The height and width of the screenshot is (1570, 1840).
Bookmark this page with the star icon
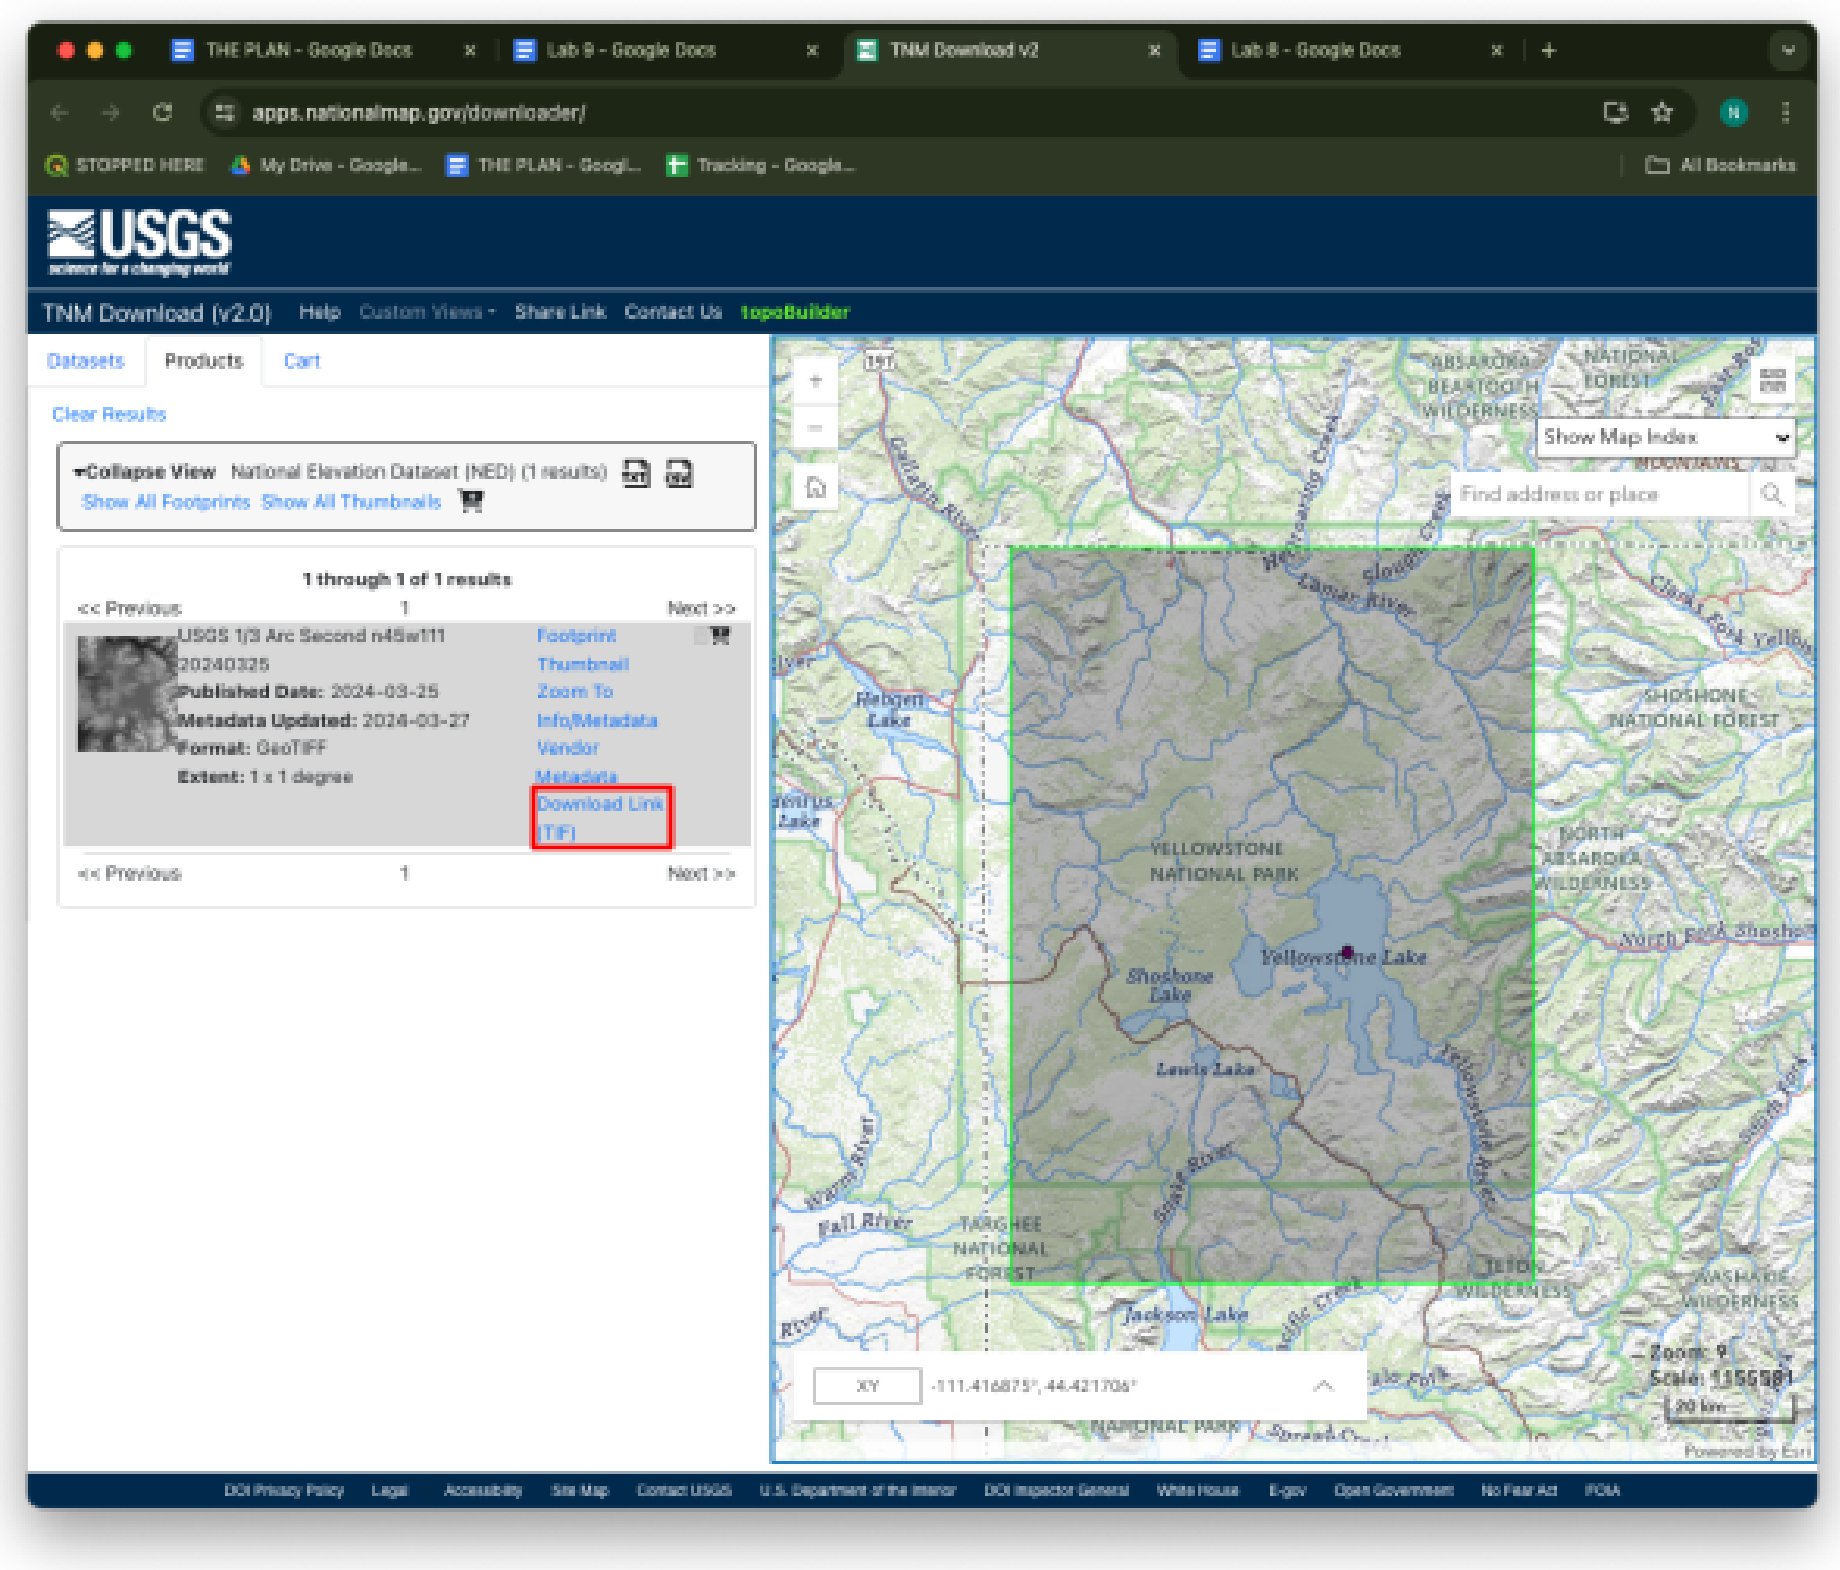[1662, 112]
